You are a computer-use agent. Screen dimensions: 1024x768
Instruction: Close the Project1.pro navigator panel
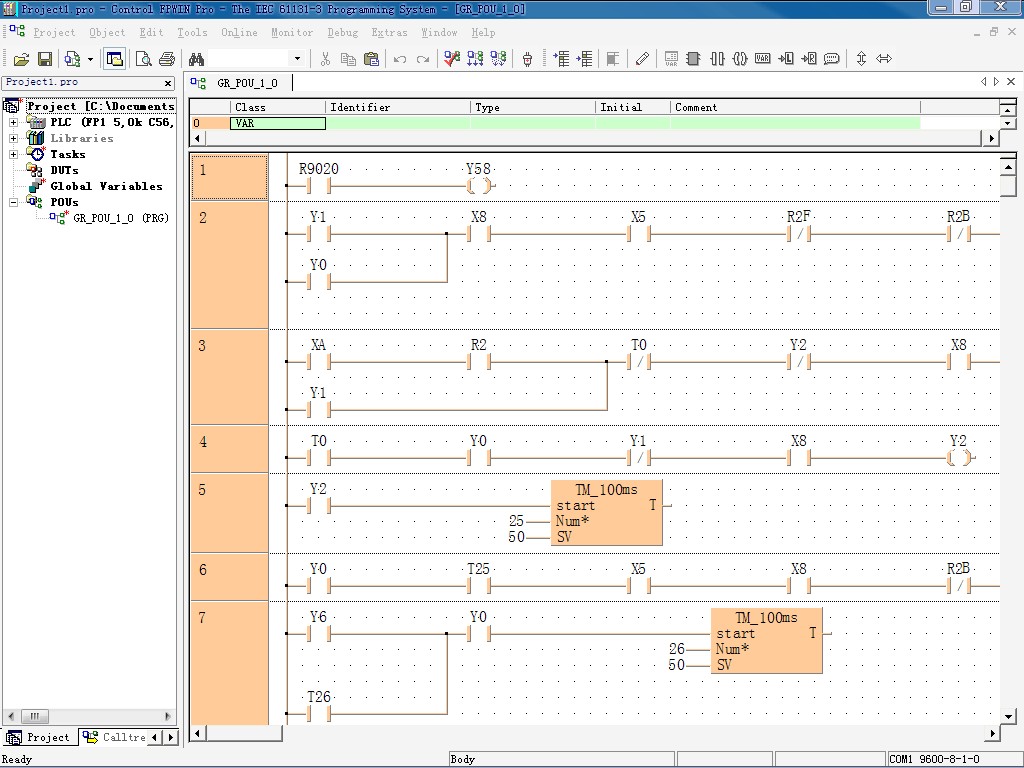tap(168, 83)
